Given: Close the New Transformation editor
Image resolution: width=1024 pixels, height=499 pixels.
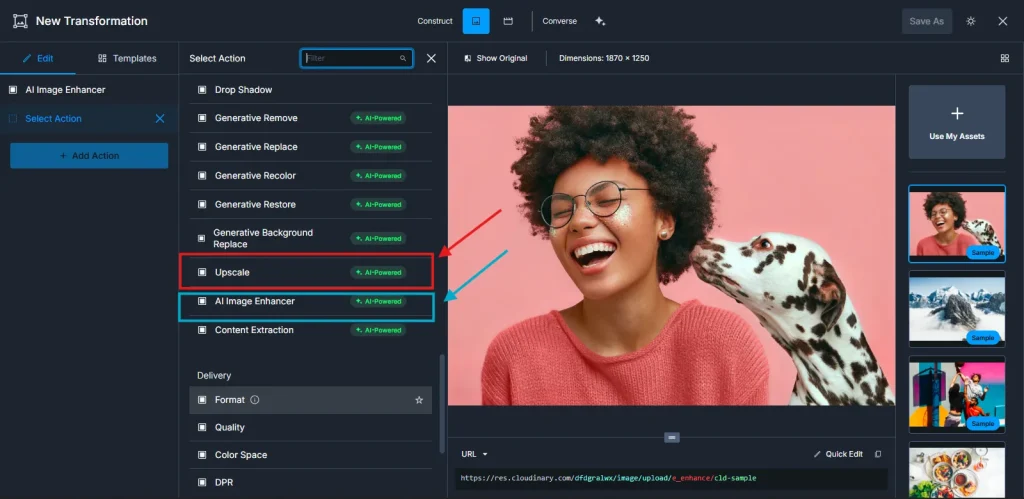Looking at the screenshot, I should click(x=1002, y=21).
